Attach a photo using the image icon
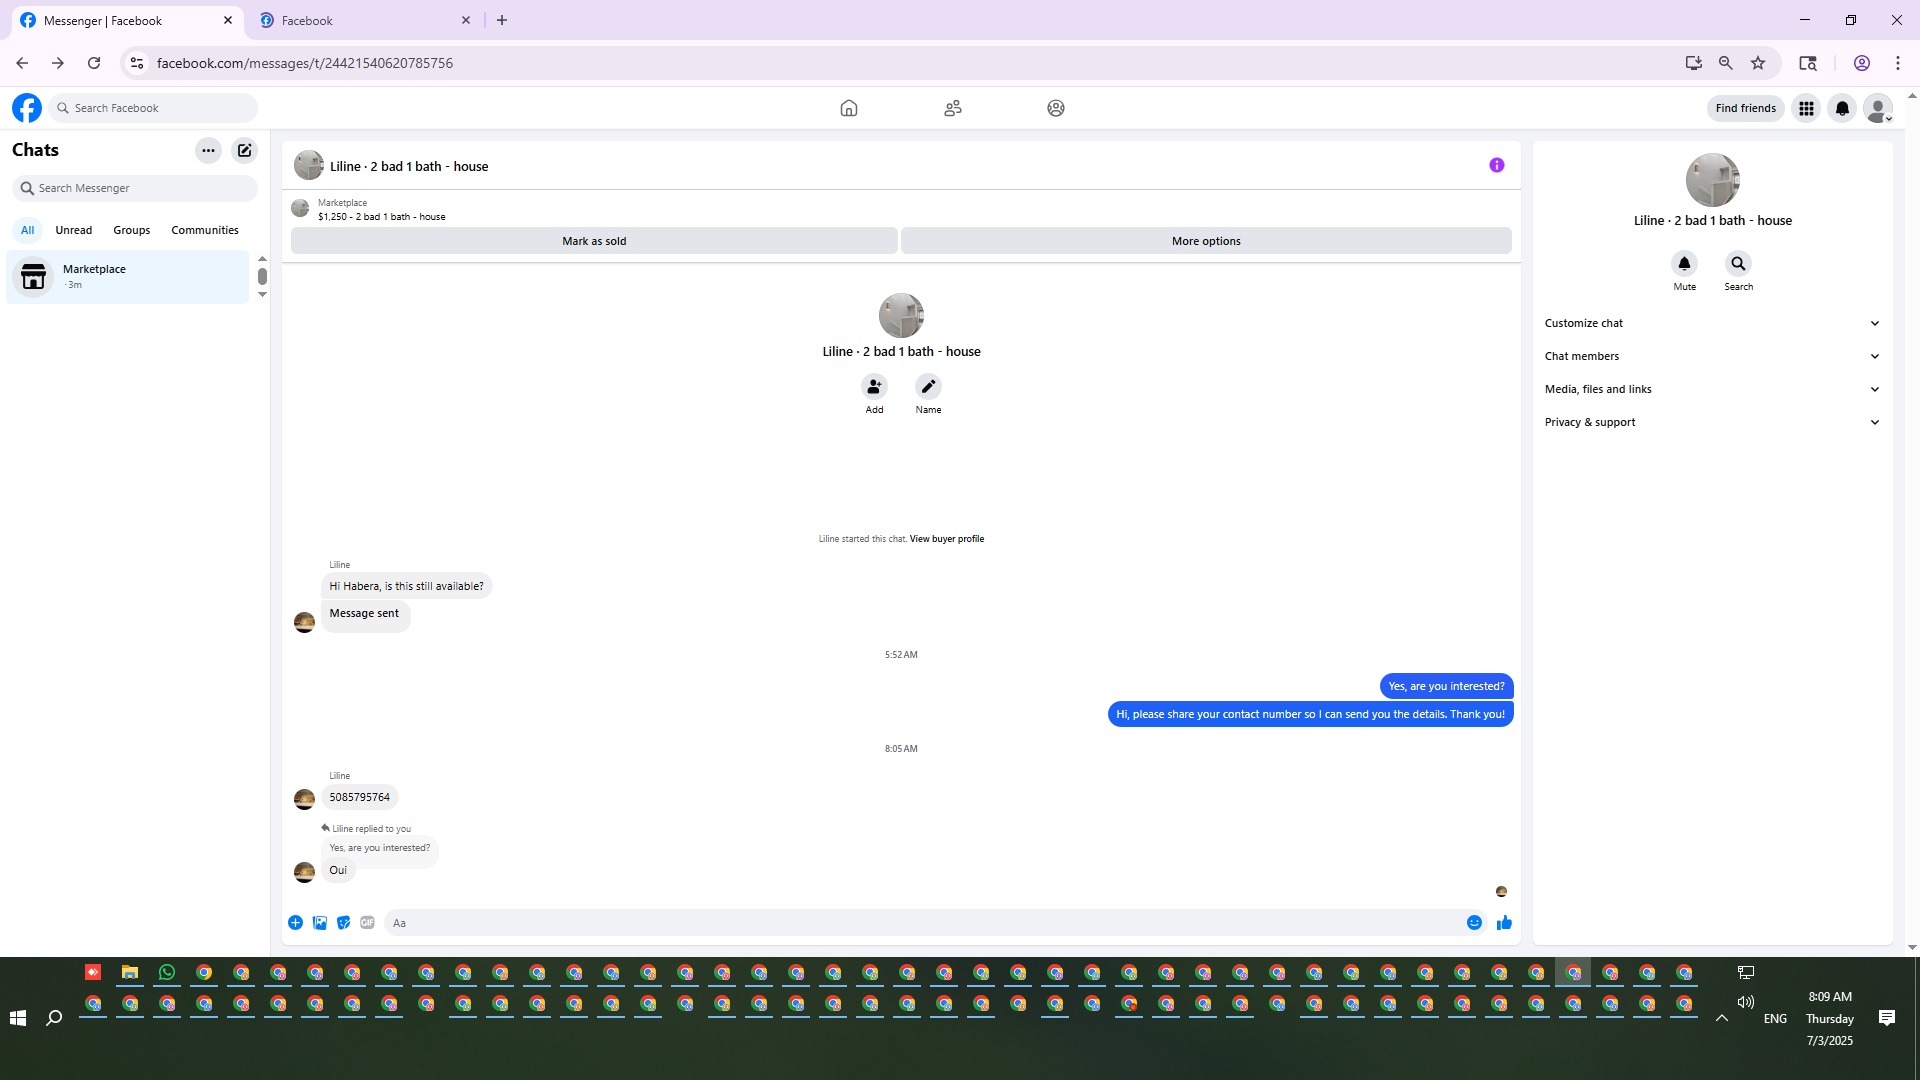This screenshot has width=1920, height=1080. click(x=319, y=922)
